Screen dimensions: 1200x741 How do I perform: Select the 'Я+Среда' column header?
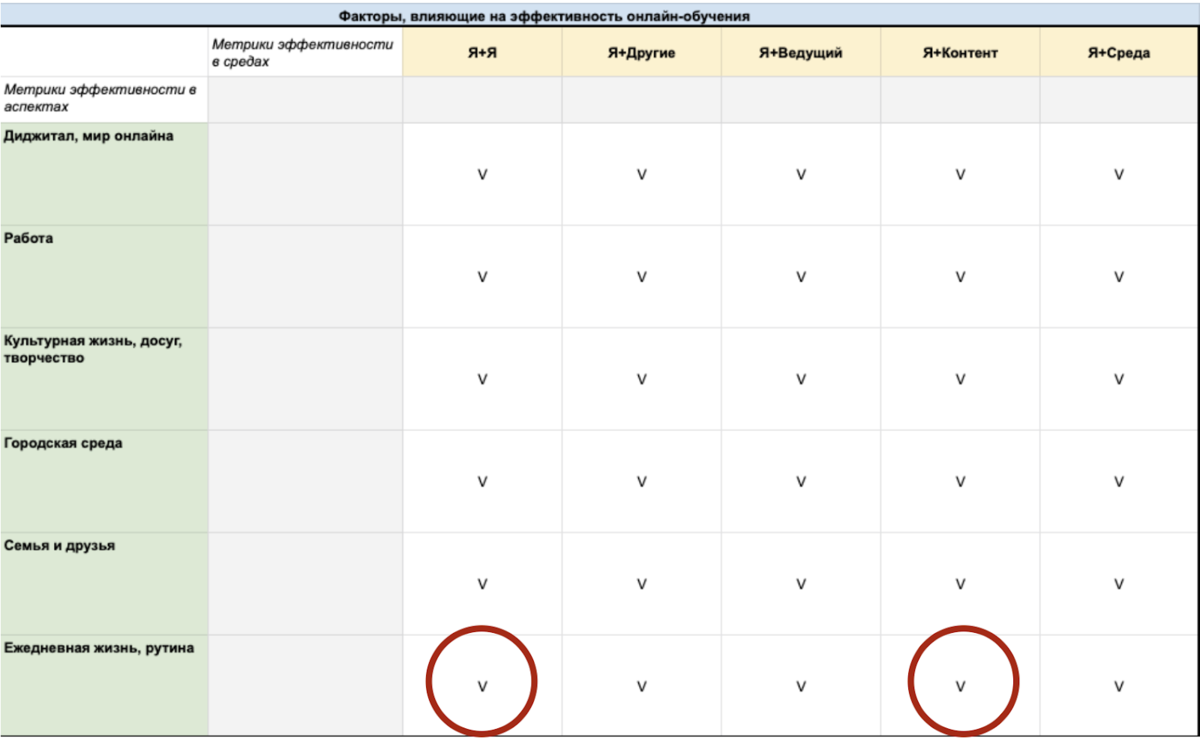1119,53
